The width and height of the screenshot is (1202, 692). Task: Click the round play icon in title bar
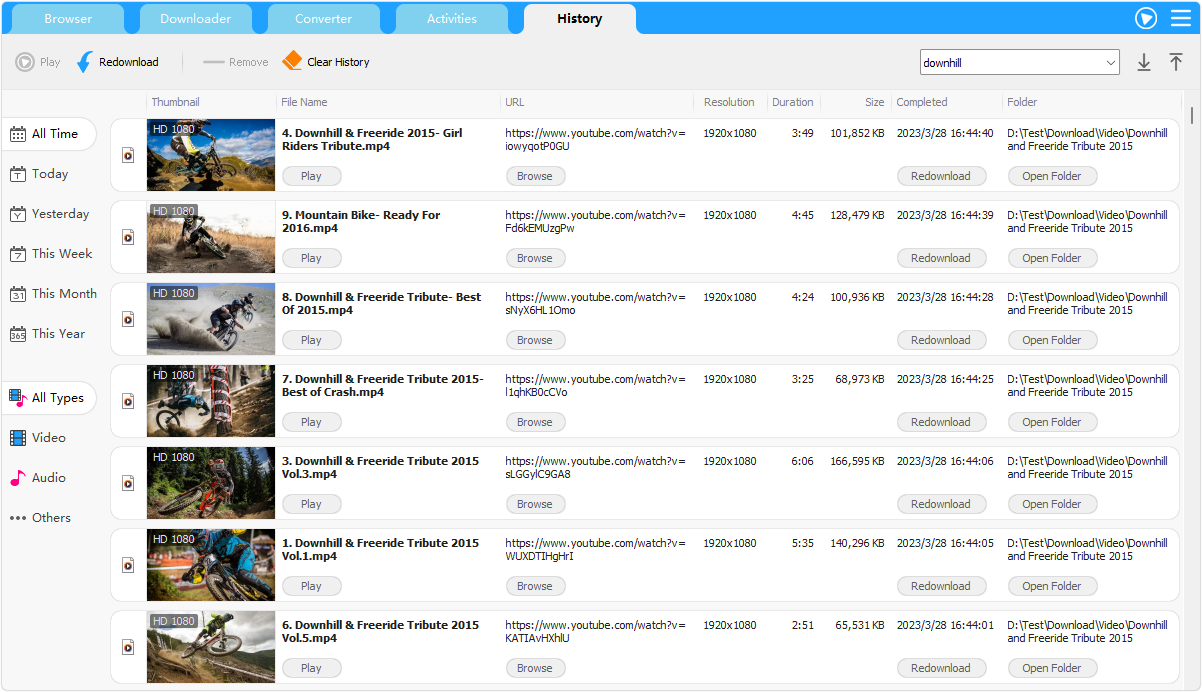1146,18
